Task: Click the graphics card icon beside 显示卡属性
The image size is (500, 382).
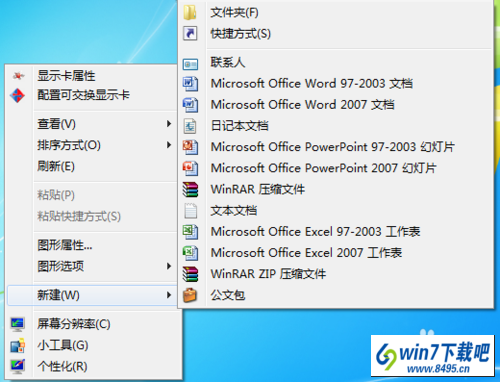Action: point(18,76)
